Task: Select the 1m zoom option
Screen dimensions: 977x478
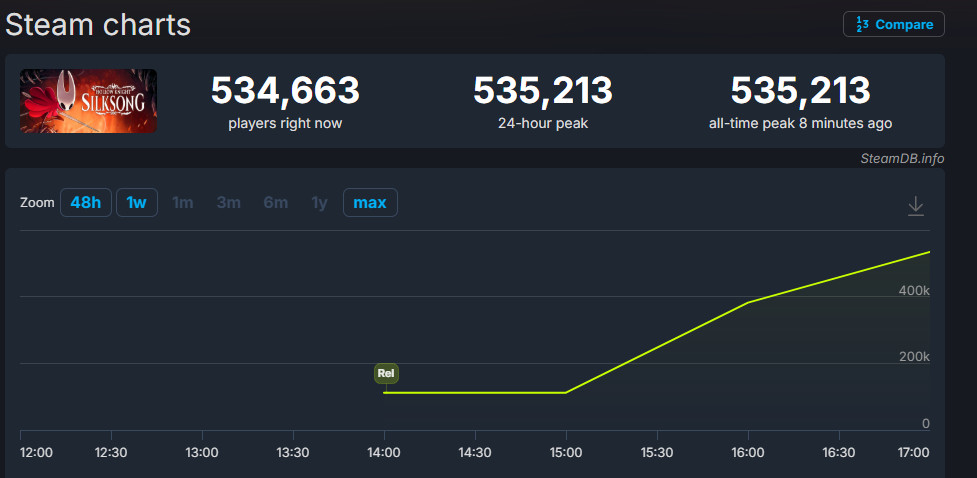Action: tap(183, 203)
